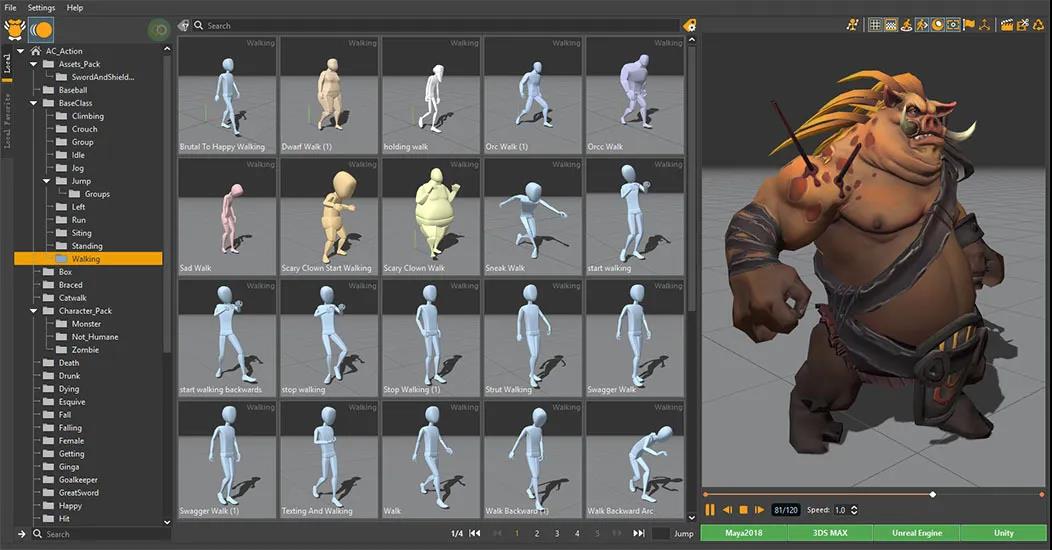Viewport: 1052px width, 550px height.
Task: Click the tree panel scroll down arrow
Action: [167, 522]
